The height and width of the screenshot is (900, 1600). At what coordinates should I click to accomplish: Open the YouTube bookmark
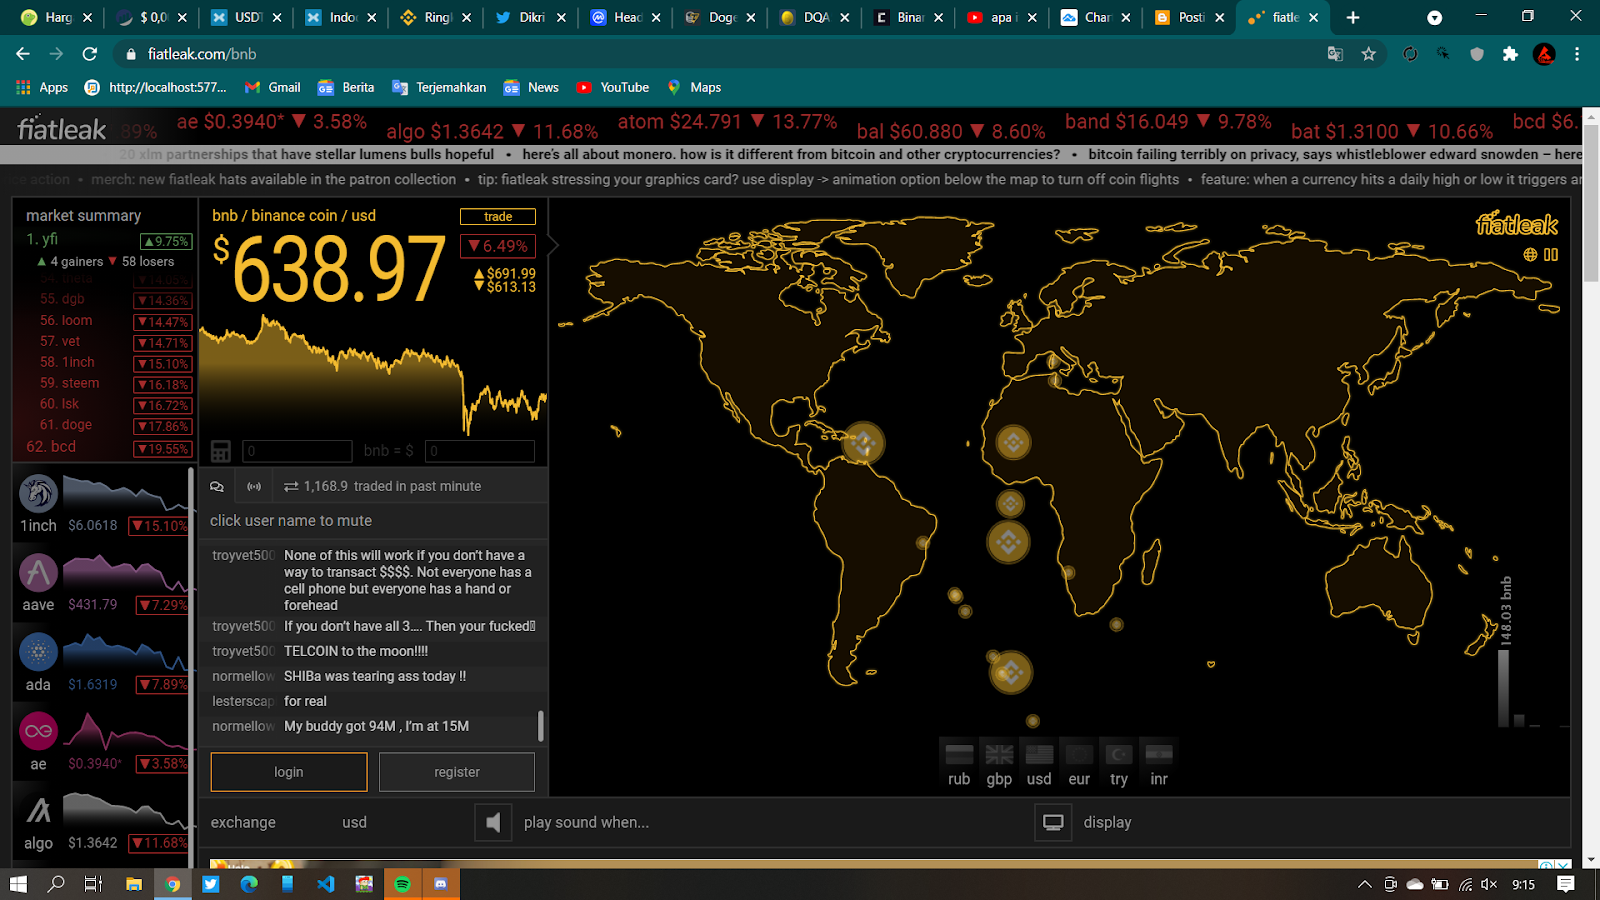point(613,87)
